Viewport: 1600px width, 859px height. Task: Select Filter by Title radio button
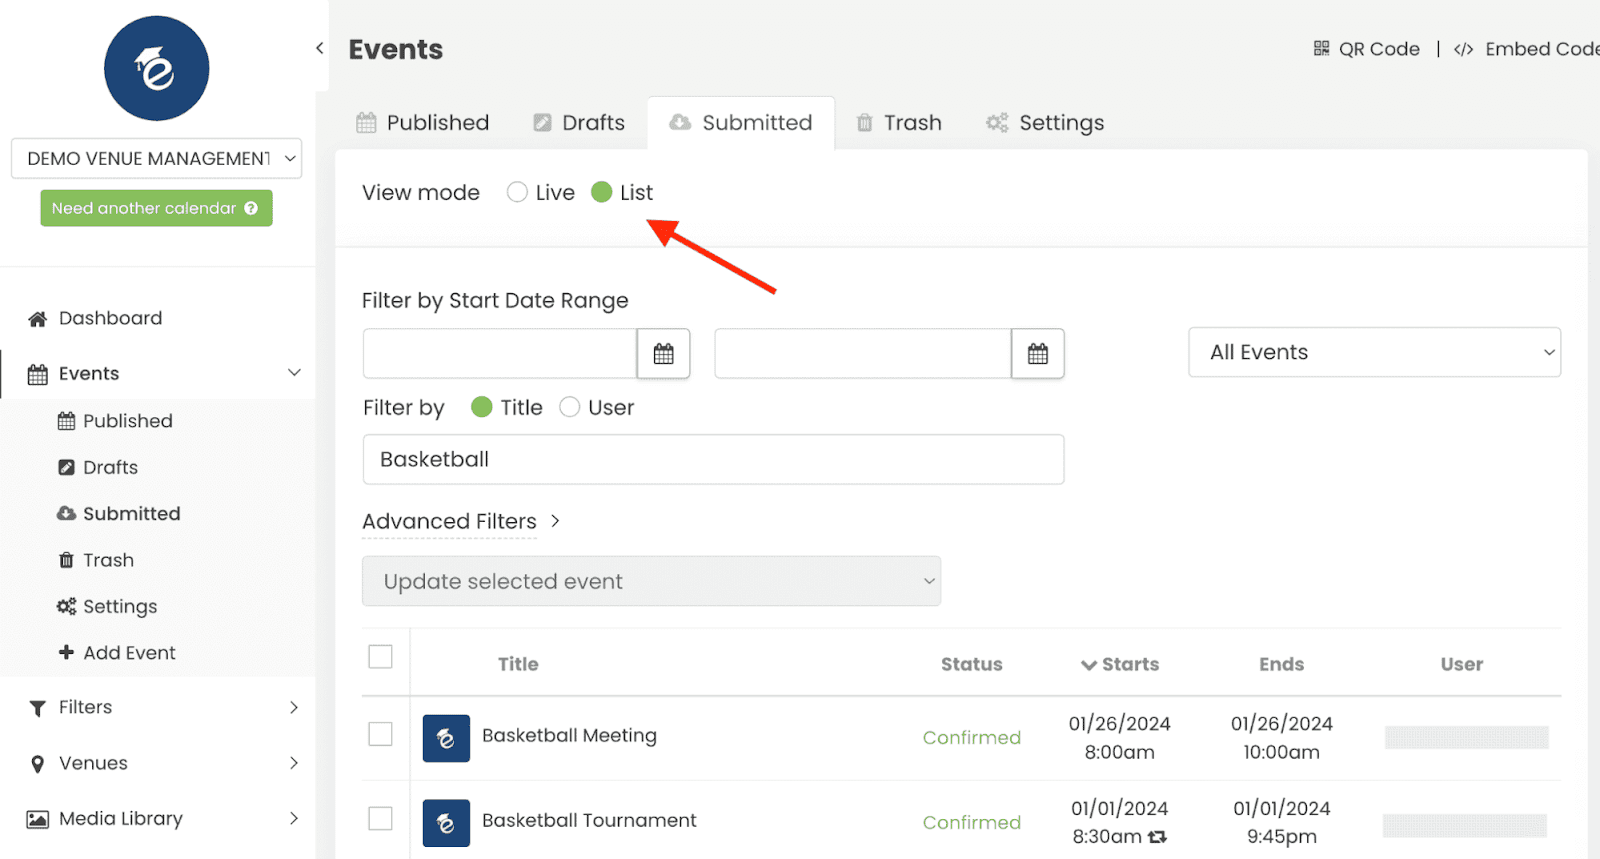pos(482,407)
